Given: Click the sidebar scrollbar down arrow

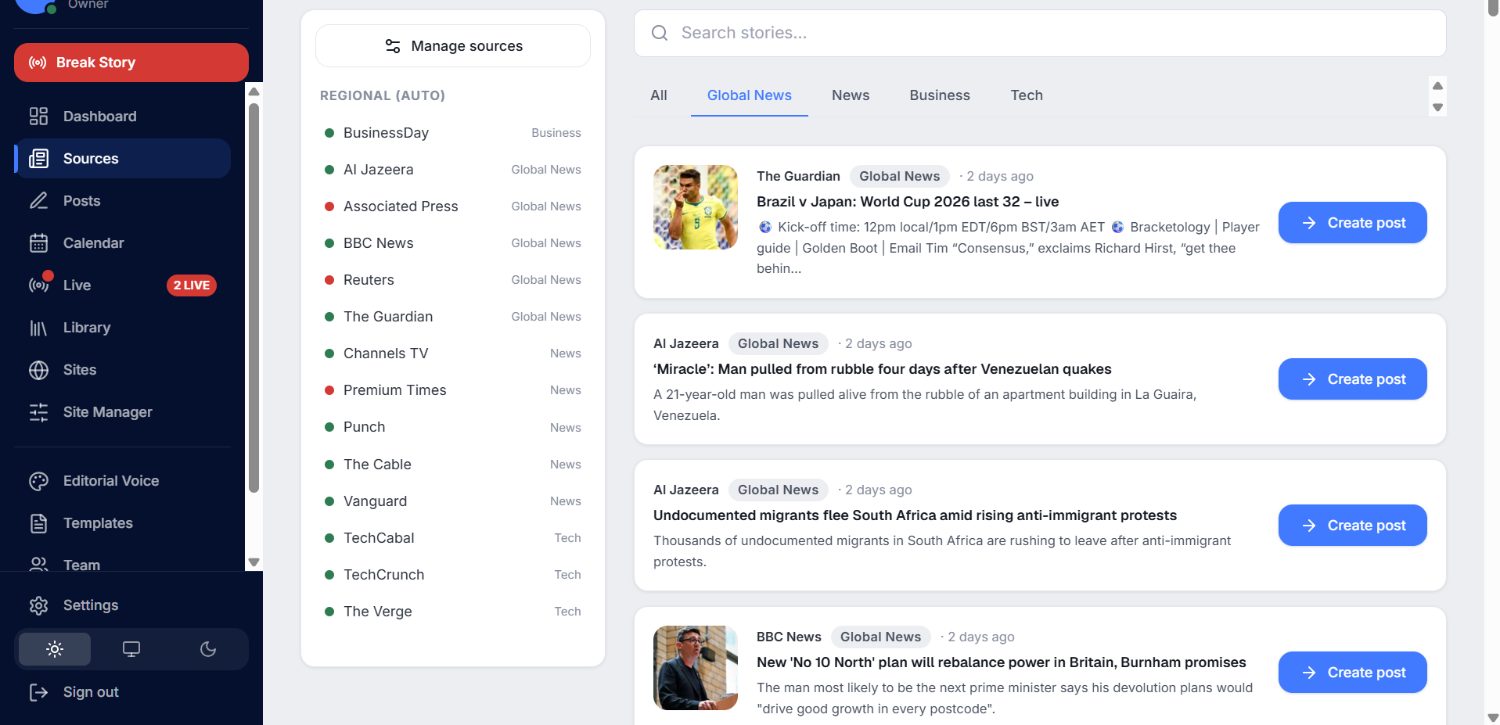Looking at the screenshot, I should pyautogui.click(x=254, y=562).
